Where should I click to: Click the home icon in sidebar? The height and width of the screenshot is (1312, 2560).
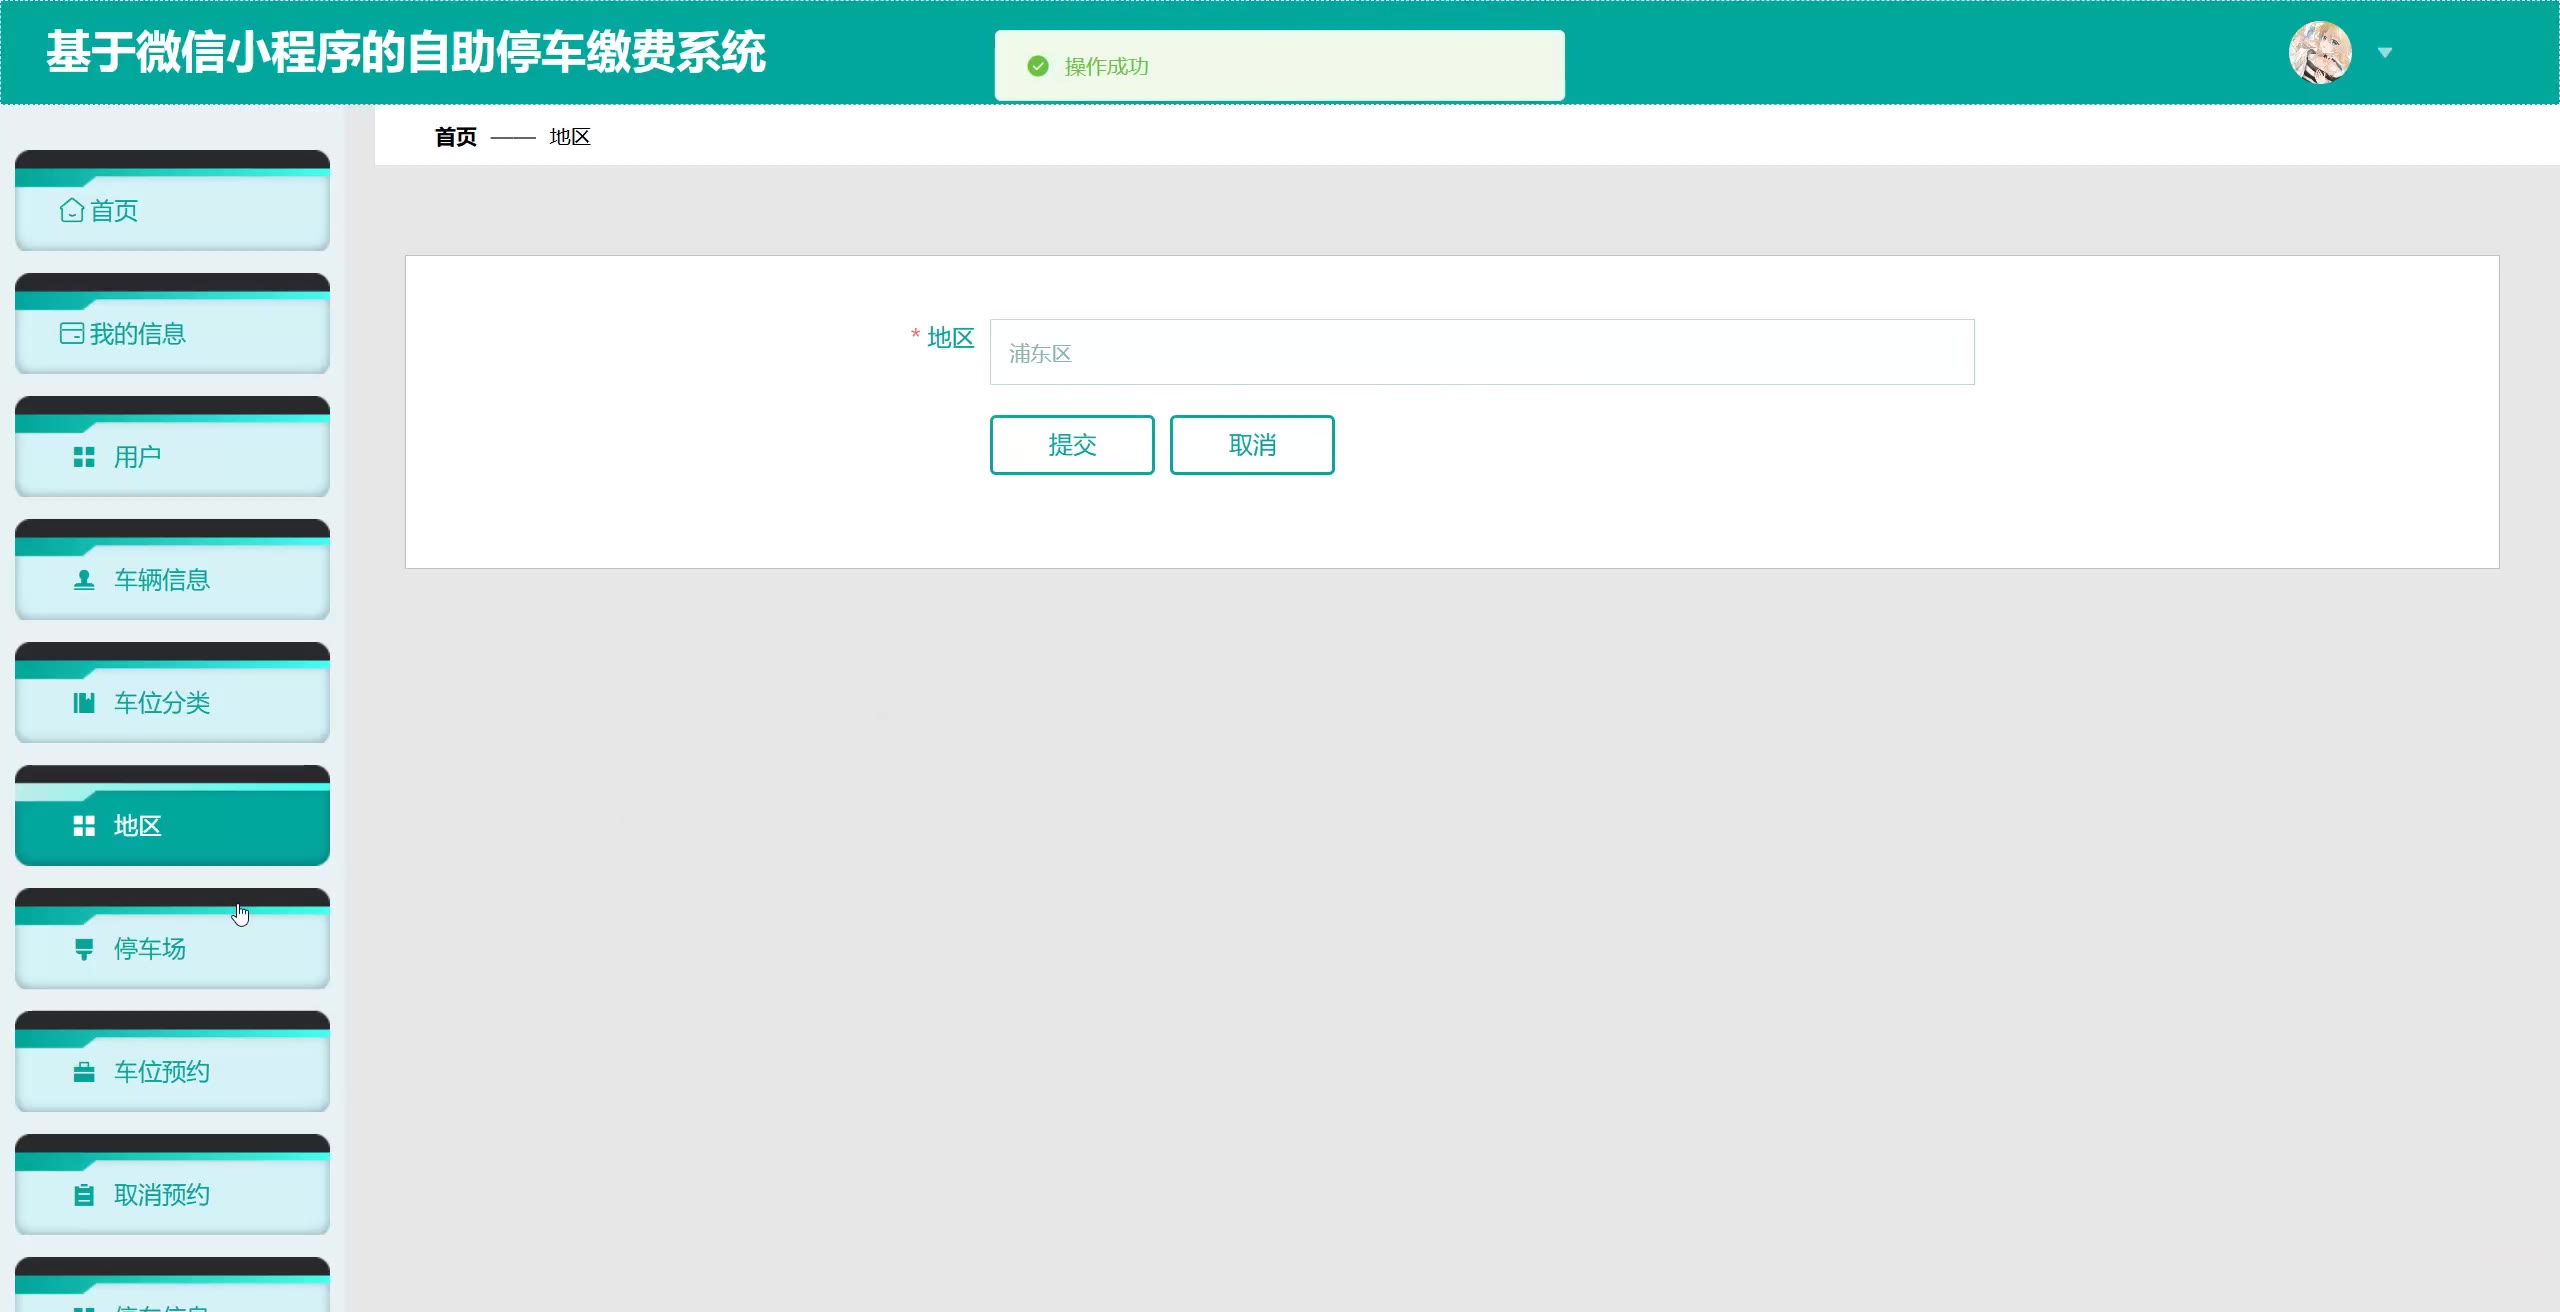click(x=72, y=211)
